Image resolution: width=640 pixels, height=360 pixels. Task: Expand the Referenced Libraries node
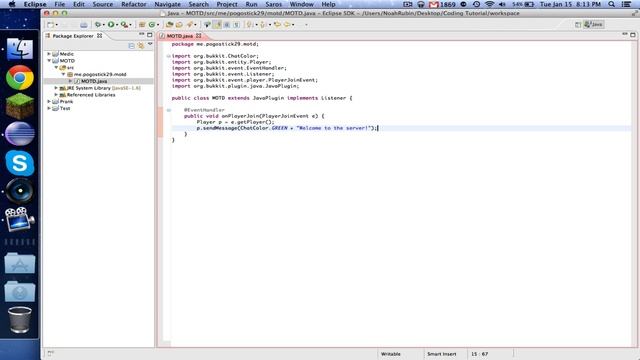56,95
